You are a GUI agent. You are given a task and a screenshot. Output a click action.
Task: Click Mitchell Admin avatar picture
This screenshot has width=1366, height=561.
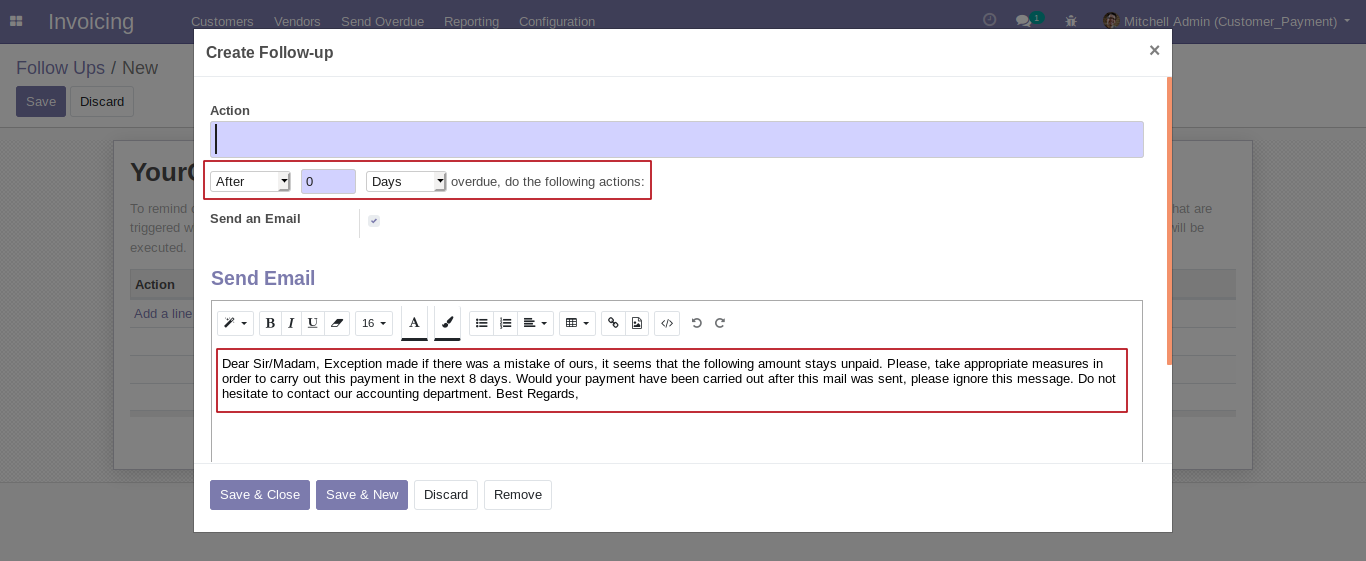pyautogui.click(x=1111, y=21)
